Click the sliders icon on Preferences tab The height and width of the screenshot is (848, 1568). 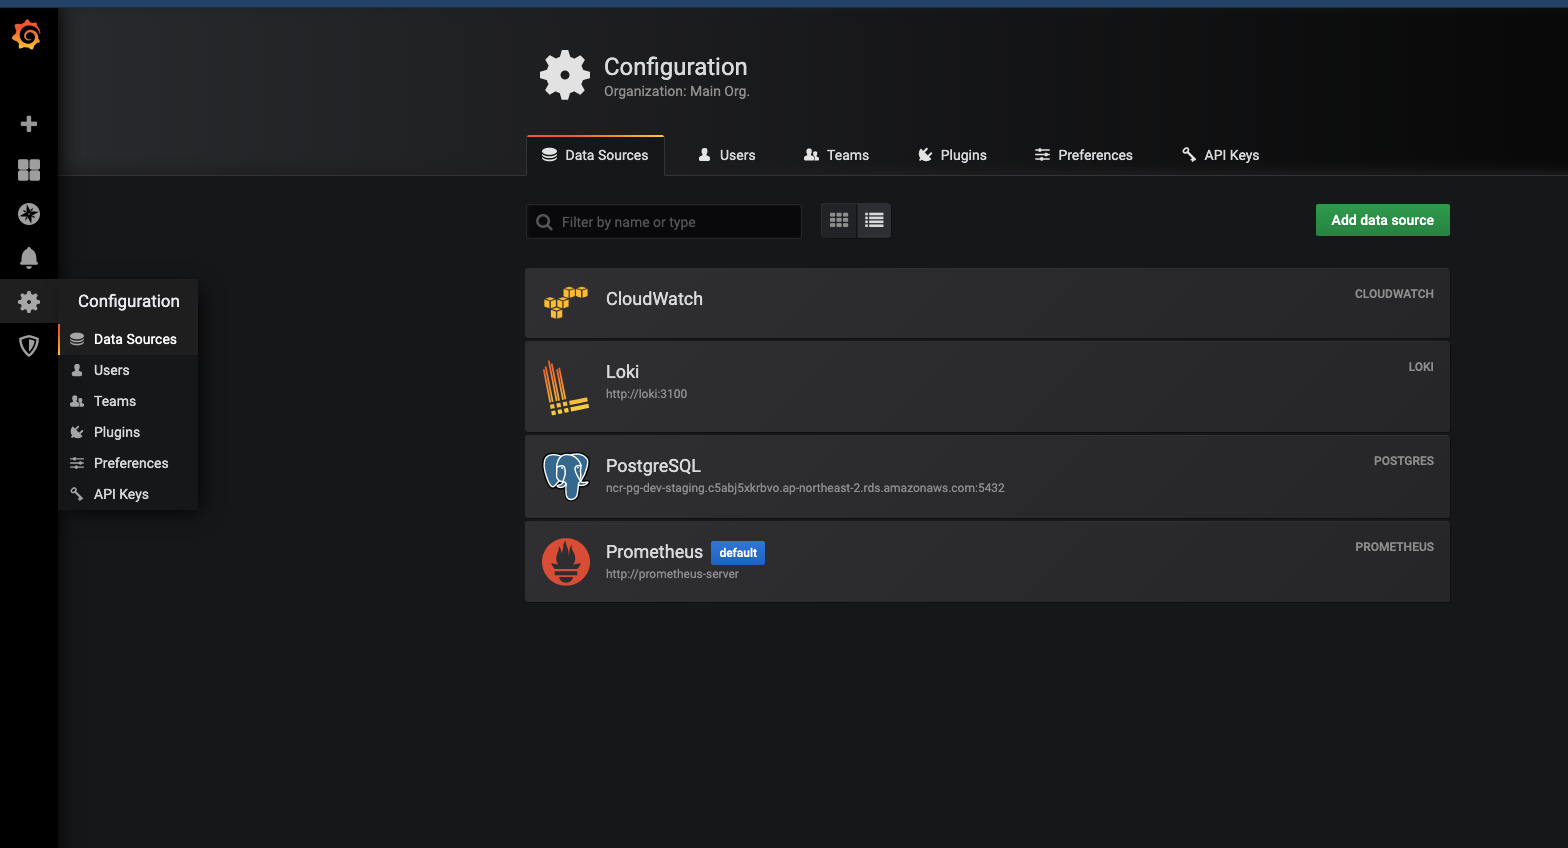(x=1042, y=155)
